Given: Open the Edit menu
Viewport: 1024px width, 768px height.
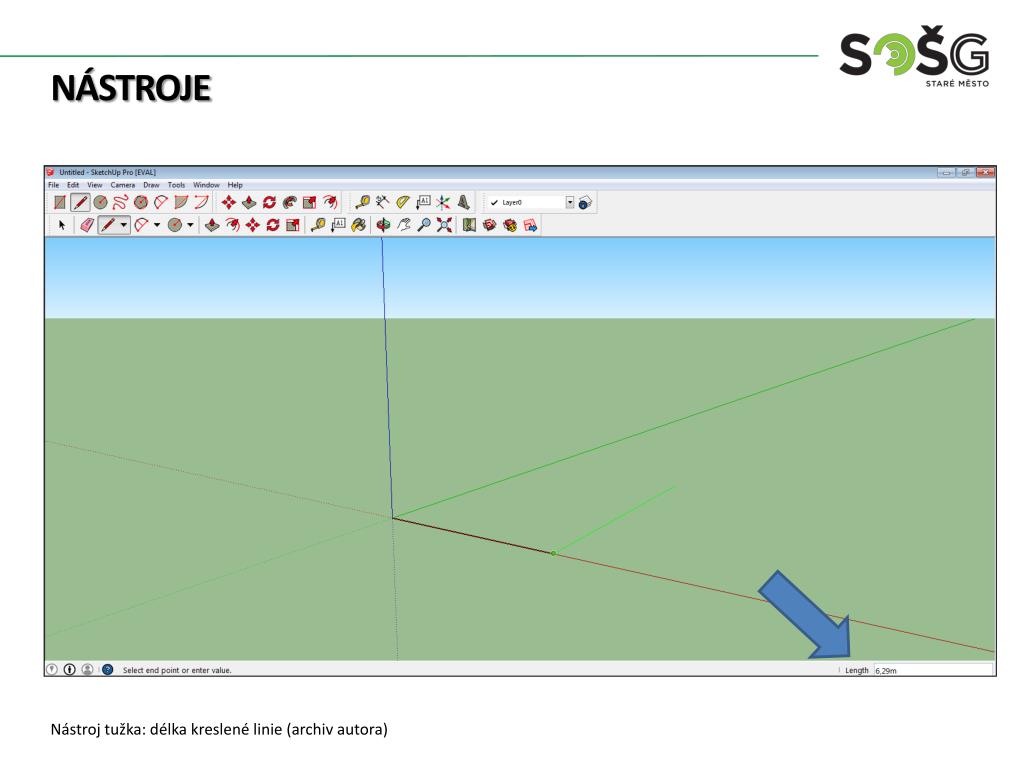Looking at the screenshot, I should click(73, 185).
